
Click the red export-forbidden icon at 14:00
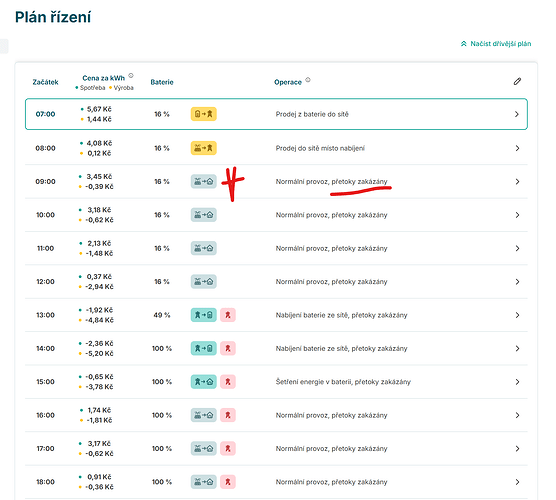coord(228,348)
